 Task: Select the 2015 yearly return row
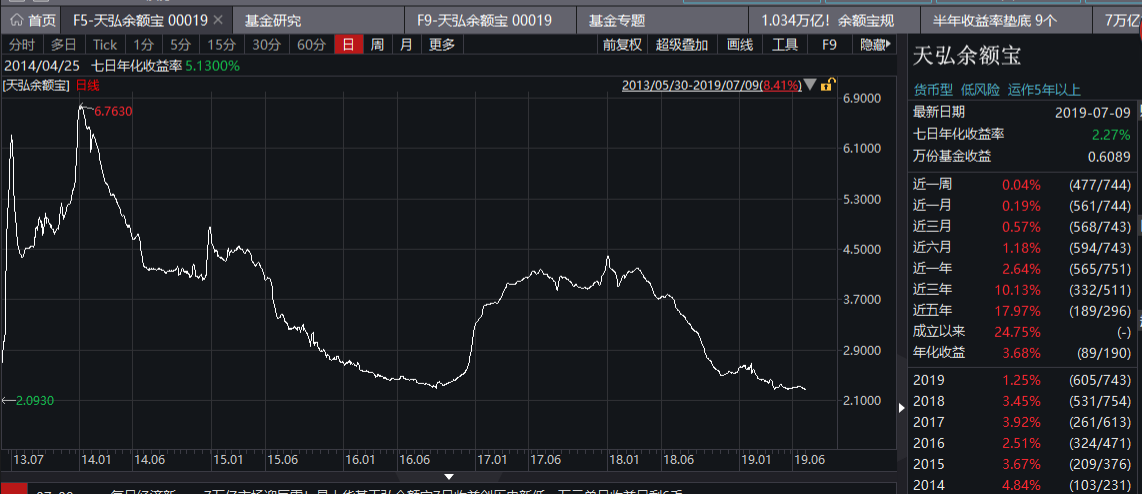coord(1022,464)
